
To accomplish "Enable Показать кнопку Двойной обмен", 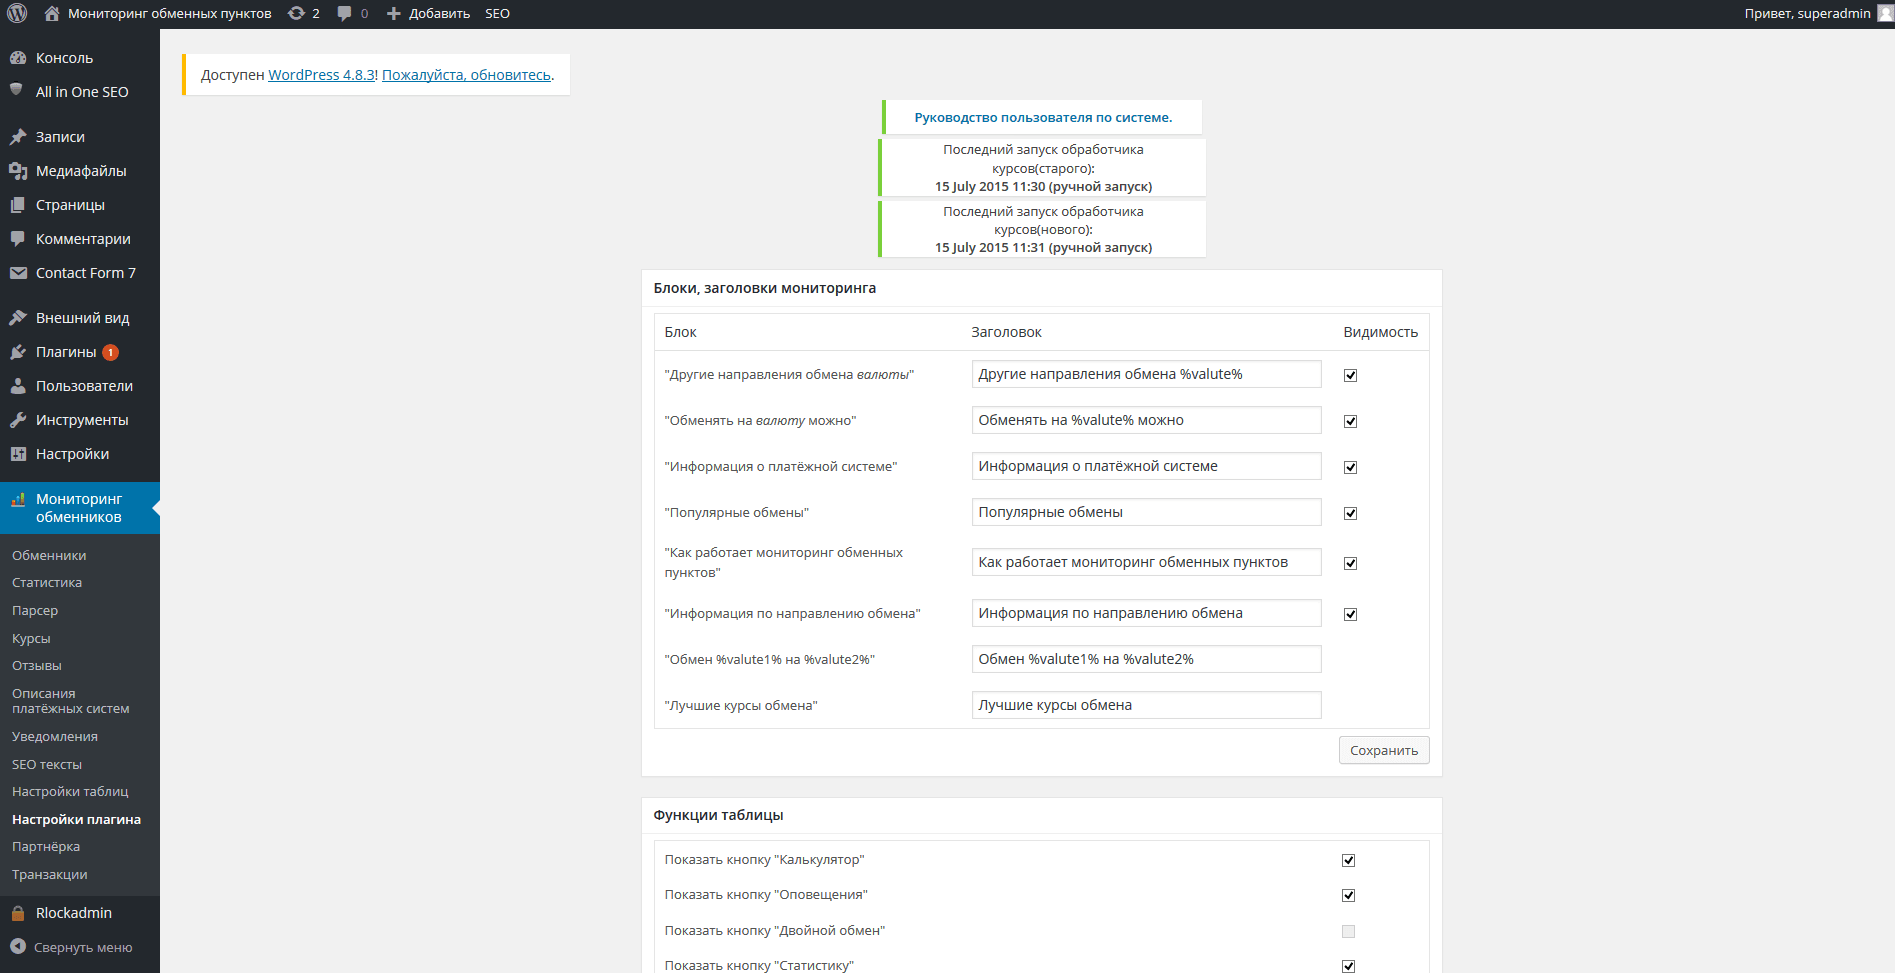I will (x=1348, y=931).
